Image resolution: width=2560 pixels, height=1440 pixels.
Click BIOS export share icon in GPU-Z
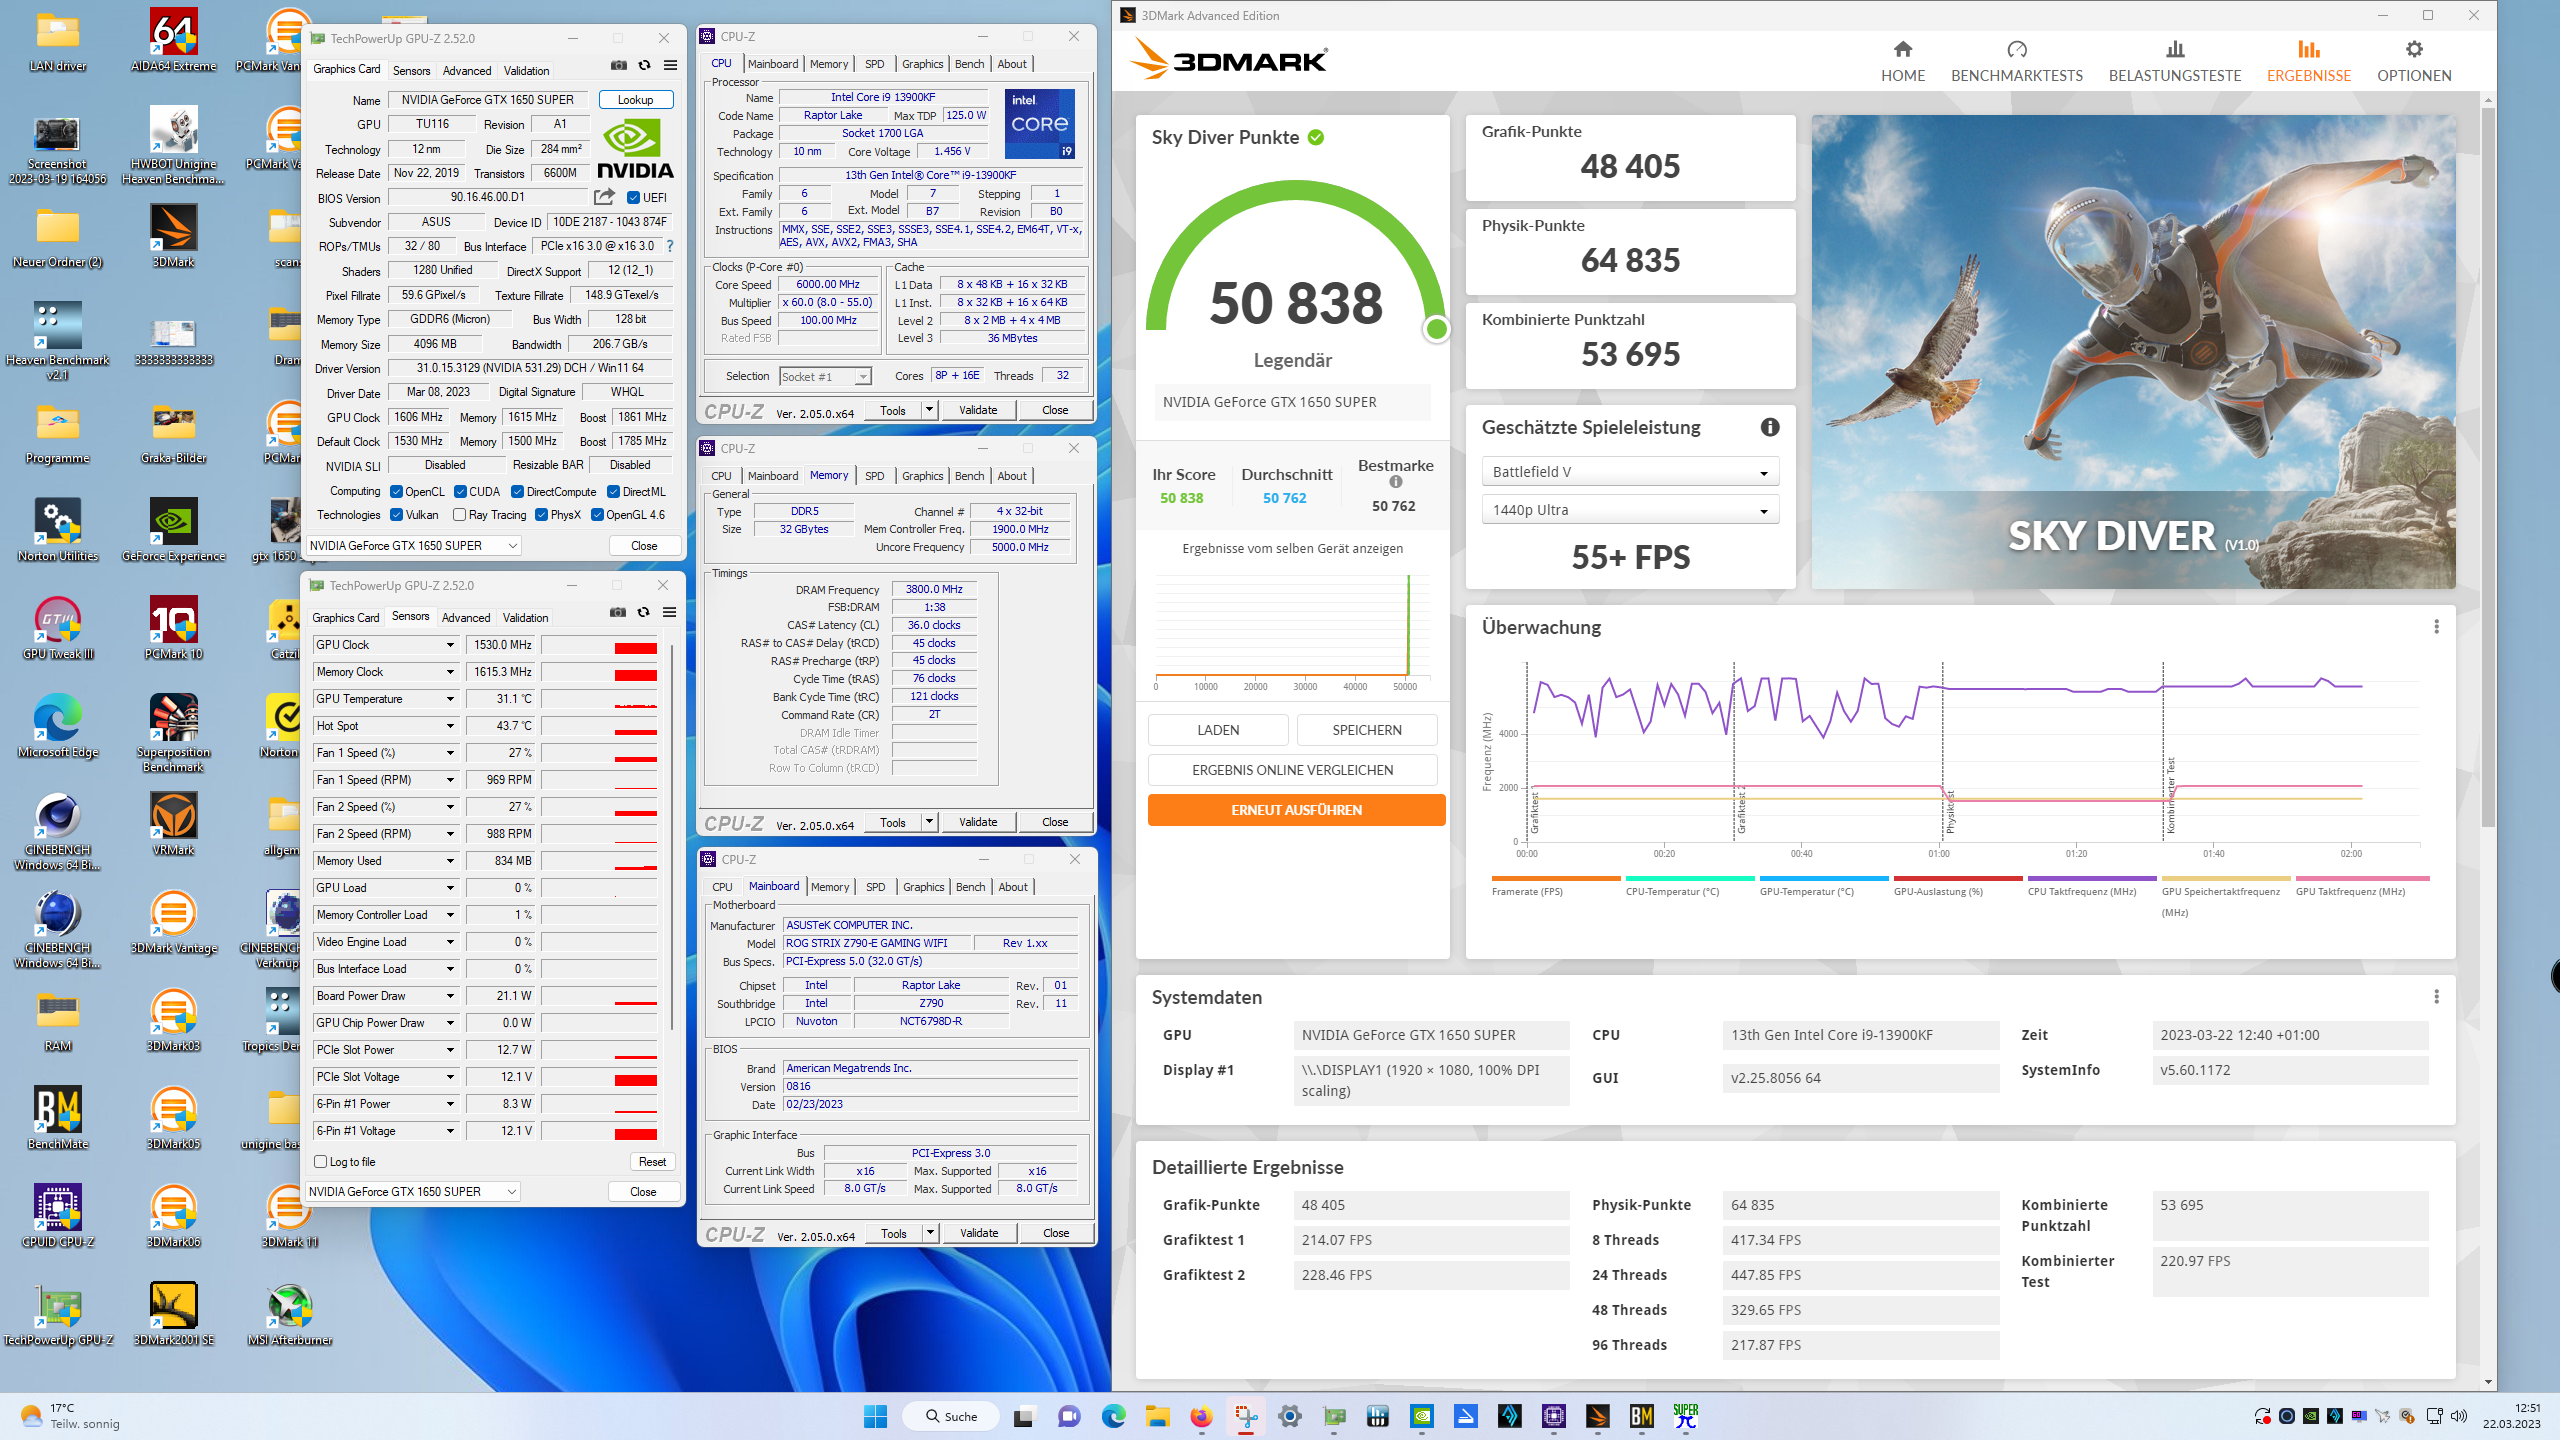pos(604,197)
